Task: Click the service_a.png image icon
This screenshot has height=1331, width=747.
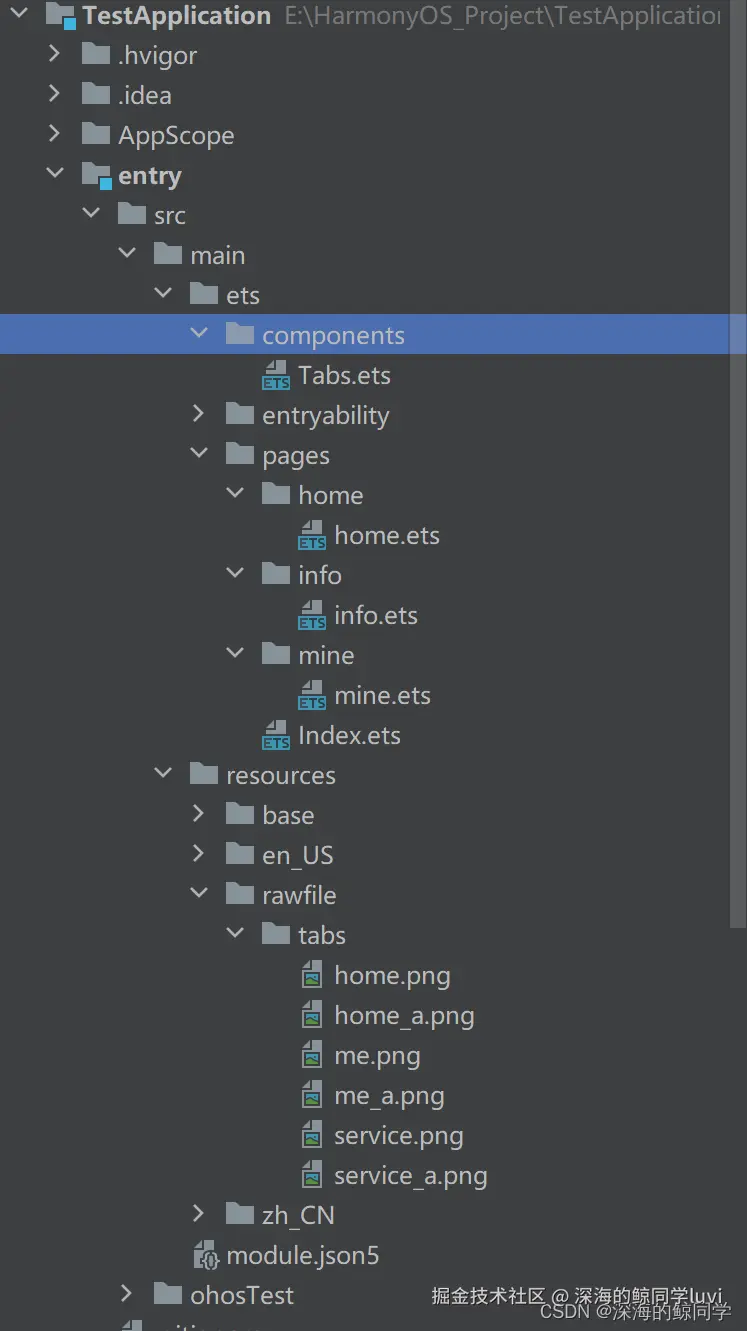Action: 313,1176
